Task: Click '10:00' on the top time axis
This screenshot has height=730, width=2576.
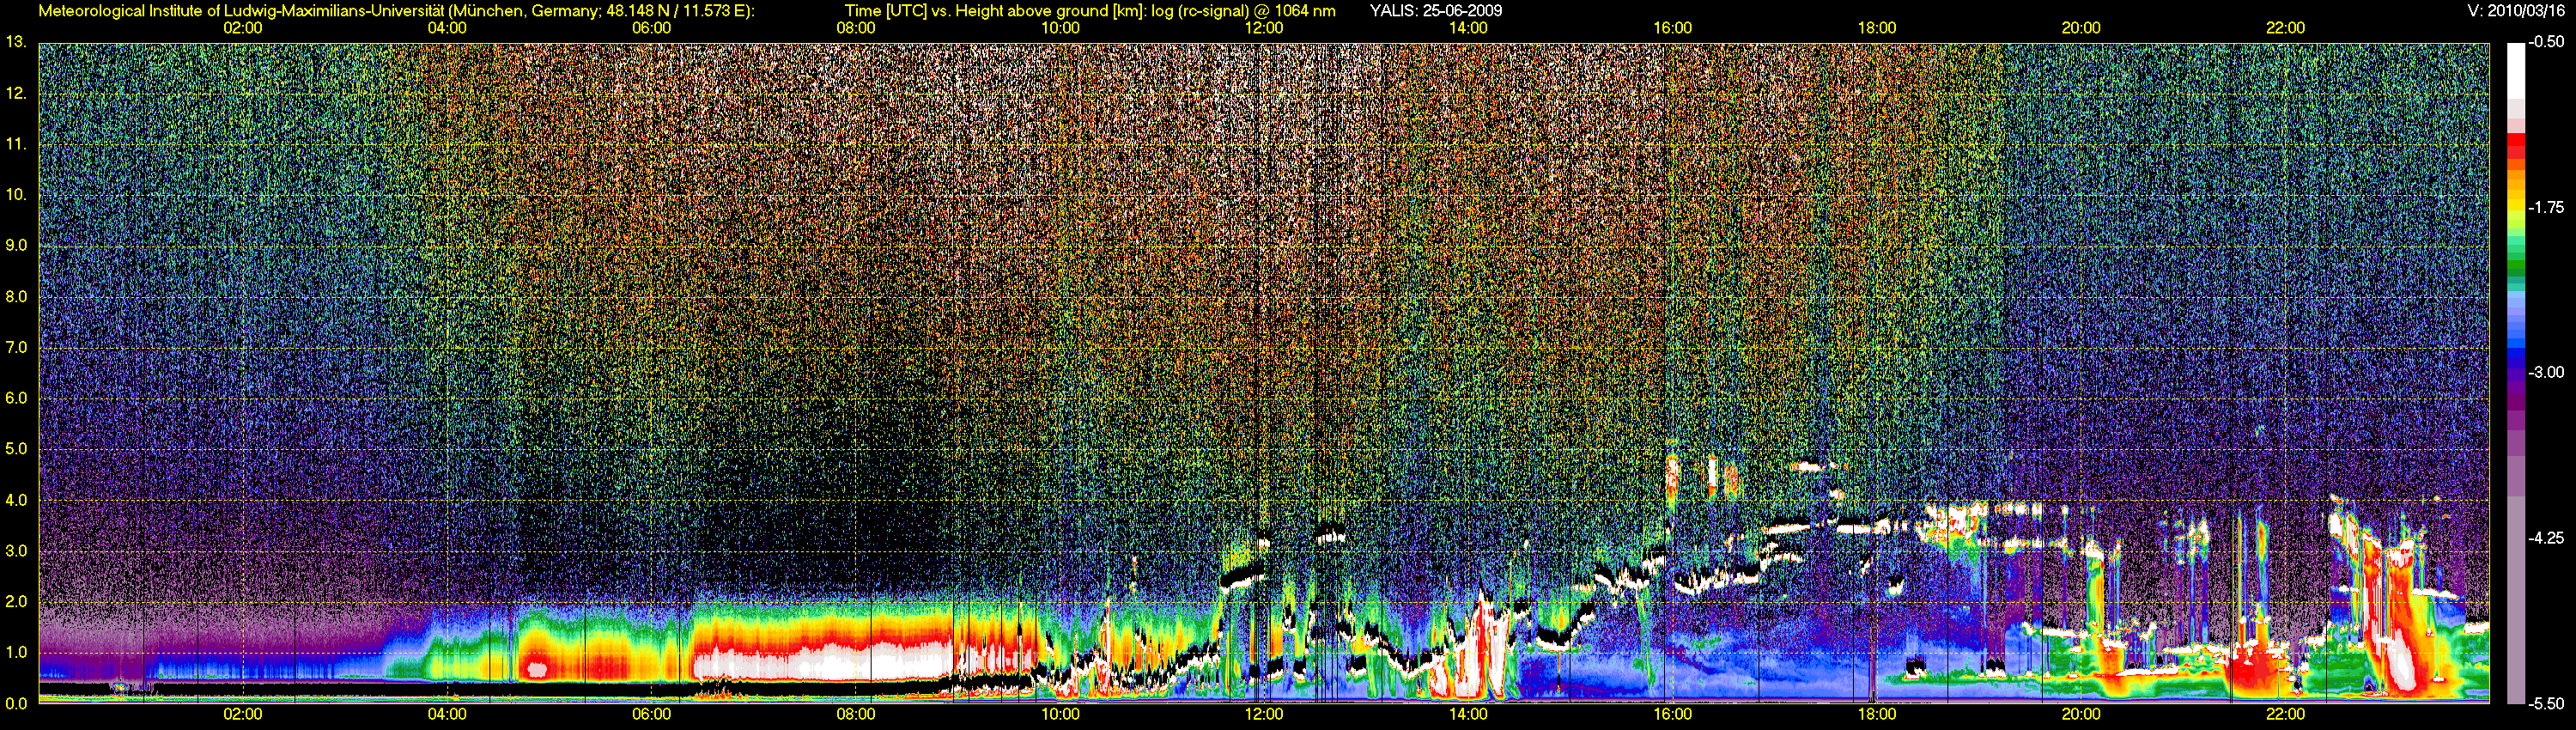Action: tap(1060, 28)
